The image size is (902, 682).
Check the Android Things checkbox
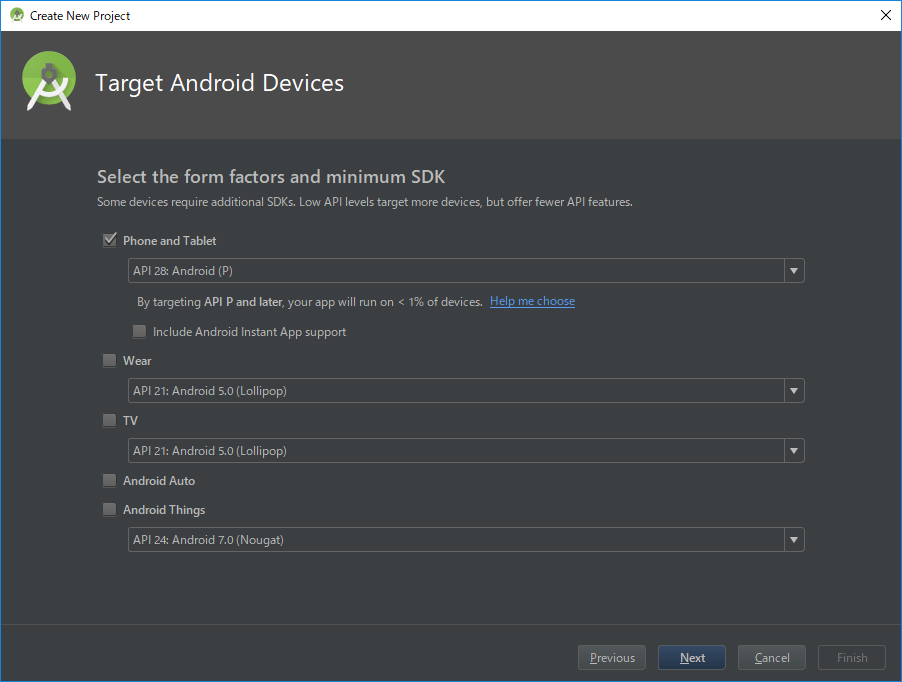[109, 509]
